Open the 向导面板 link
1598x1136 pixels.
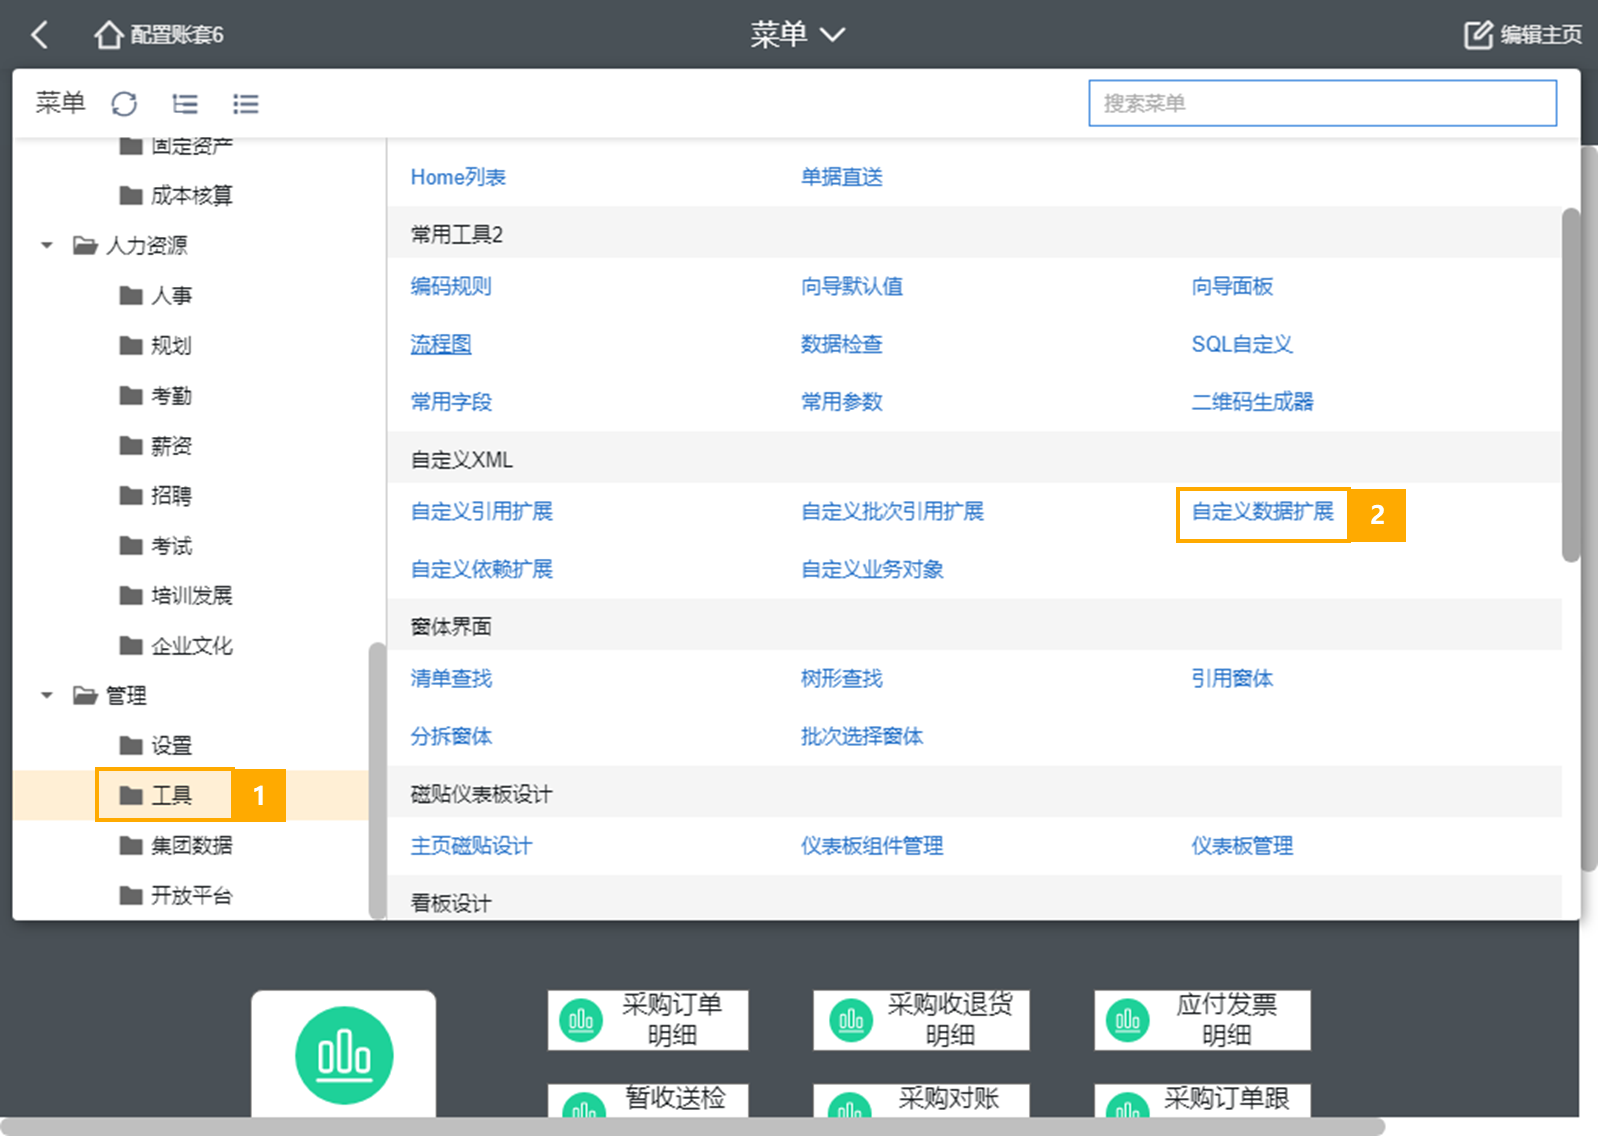click(x=1232, y=286)
